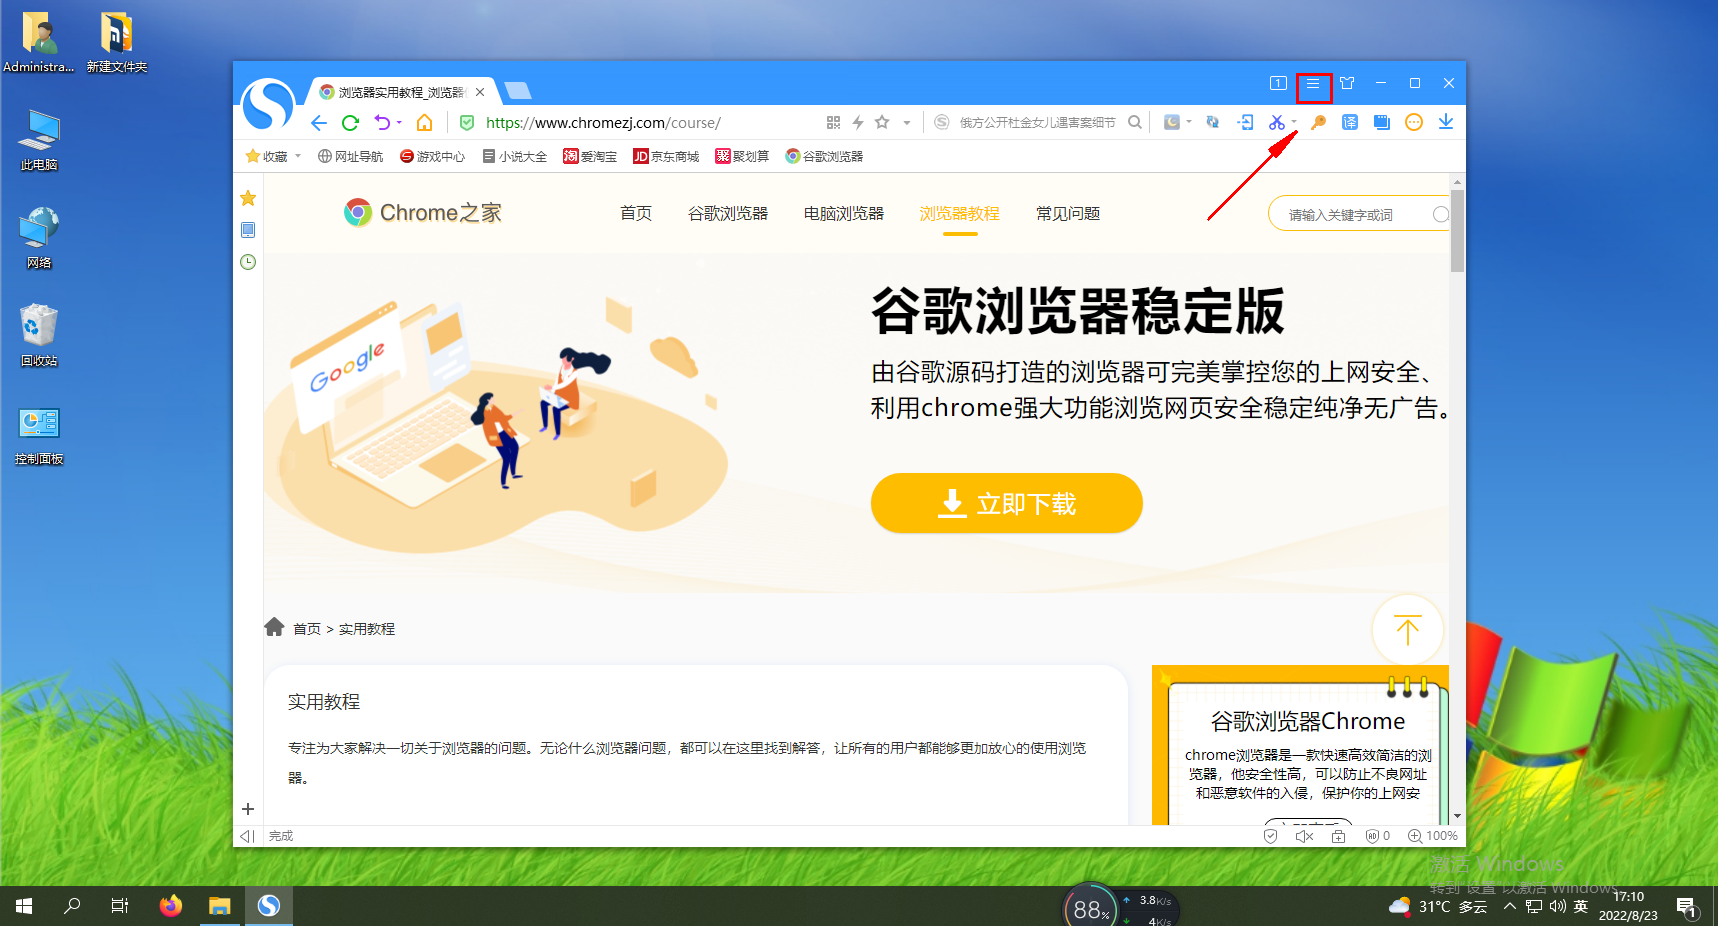Expand the night mode dropdown arrow
The height and width of the screenshot is (926, 1718).
click(x=1189, y=123)
